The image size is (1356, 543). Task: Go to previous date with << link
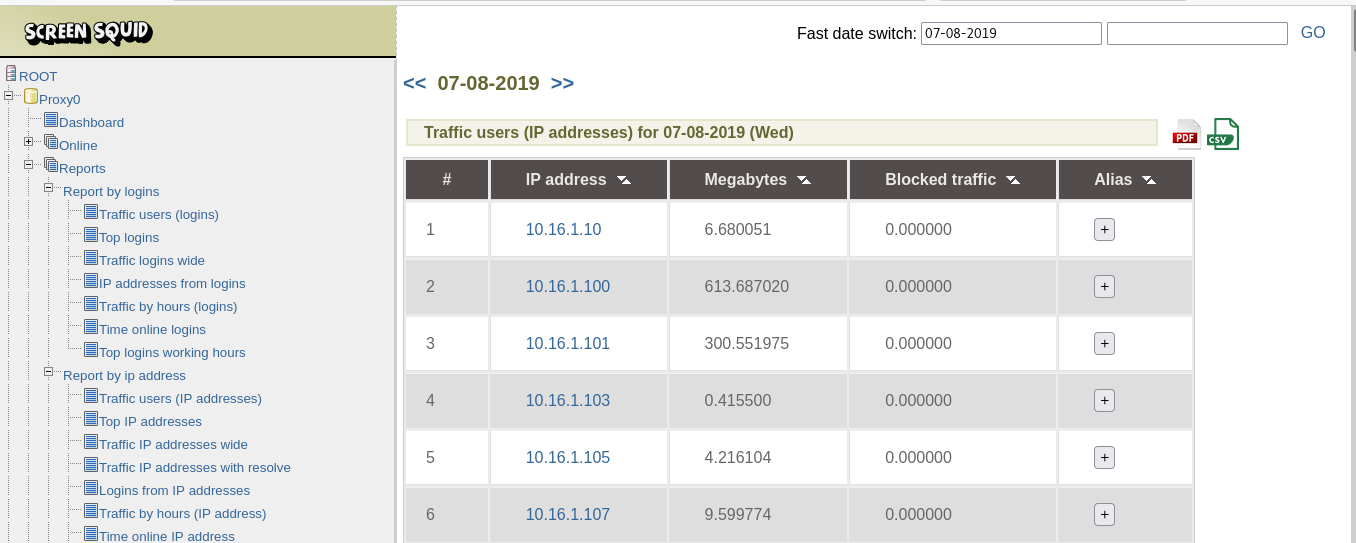pyautogui.click(x=414, y=84)
